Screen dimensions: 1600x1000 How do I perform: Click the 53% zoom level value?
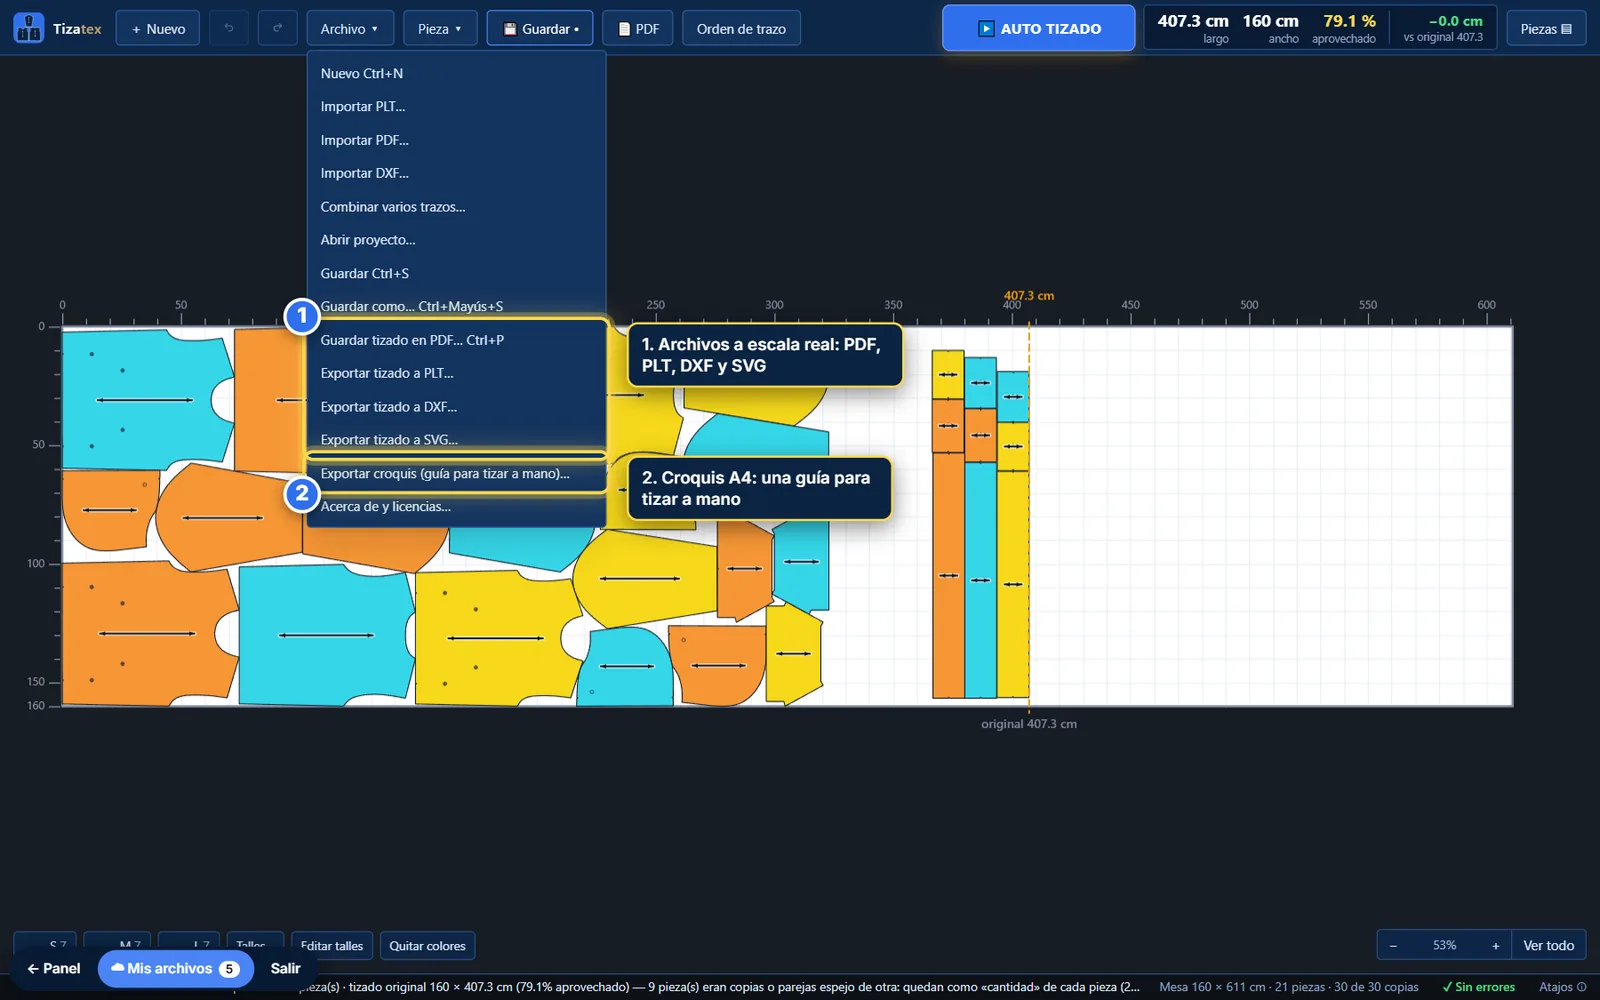1444,945
